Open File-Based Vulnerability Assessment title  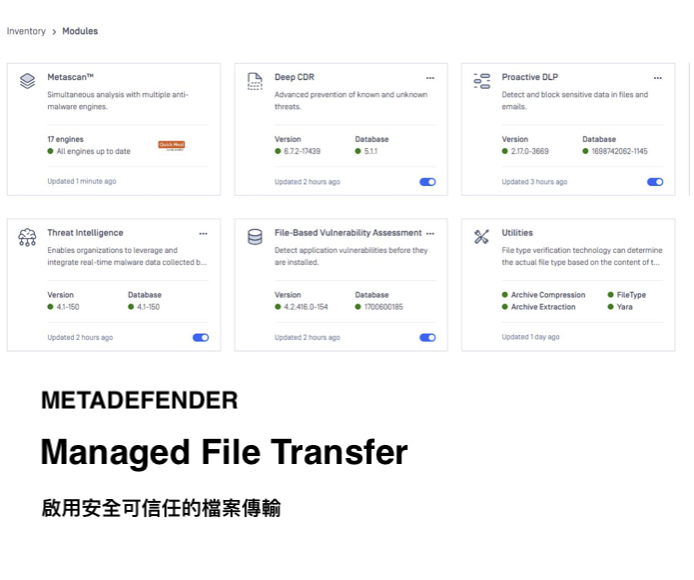tap(348, 233)
